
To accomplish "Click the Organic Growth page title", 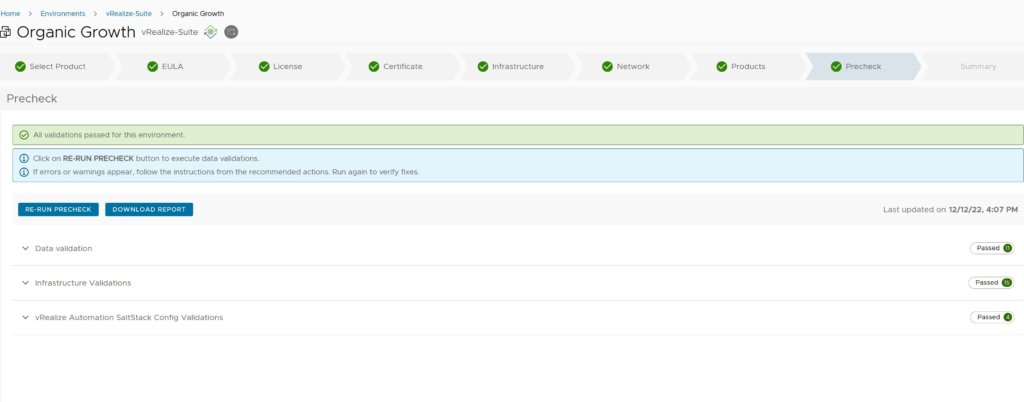I will [76, 32].
